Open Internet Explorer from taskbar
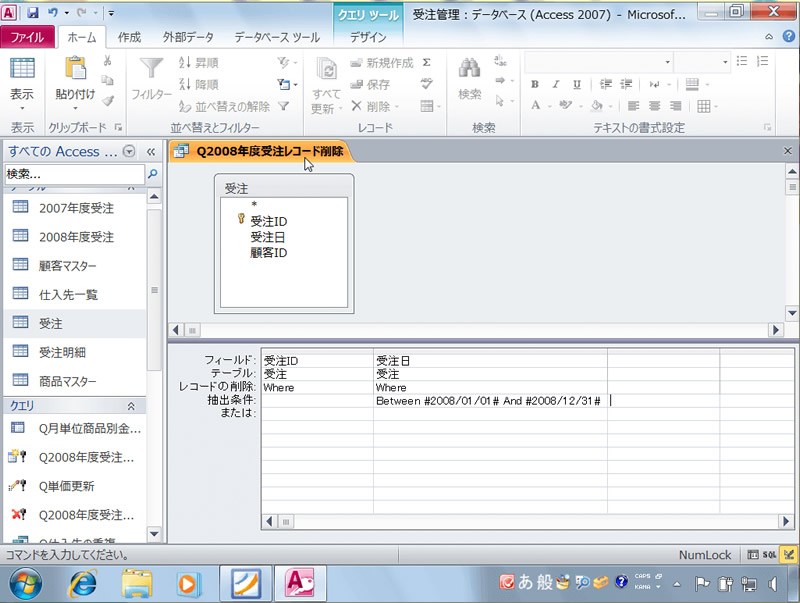Image resolution: width=800 pixels, height=603 pixels. tap(82, 583)
